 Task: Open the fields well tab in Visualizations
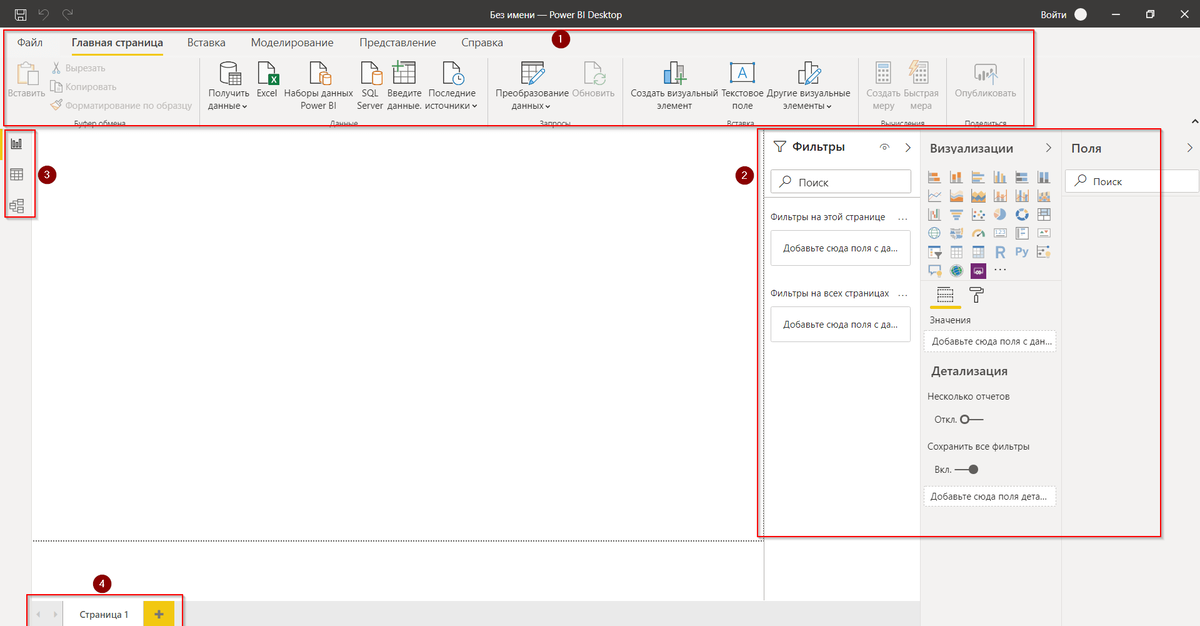coord(945,294)
